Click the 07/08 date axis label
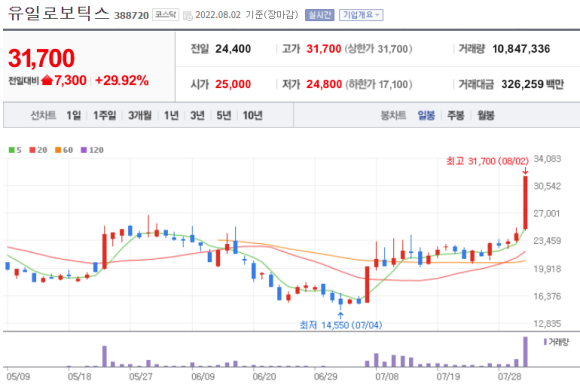This screenshot has width=580, height=387. click(387, 377)
